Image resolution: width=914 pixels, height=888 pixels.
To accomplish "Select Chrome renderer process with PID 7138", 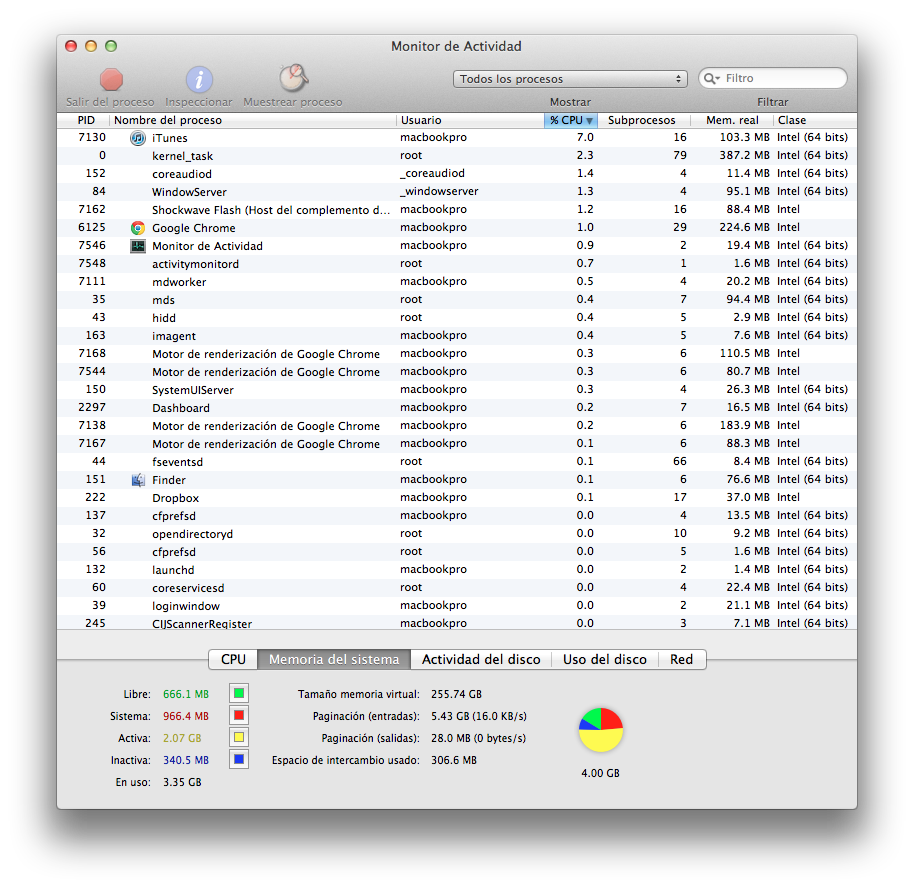I will point(457,426).
